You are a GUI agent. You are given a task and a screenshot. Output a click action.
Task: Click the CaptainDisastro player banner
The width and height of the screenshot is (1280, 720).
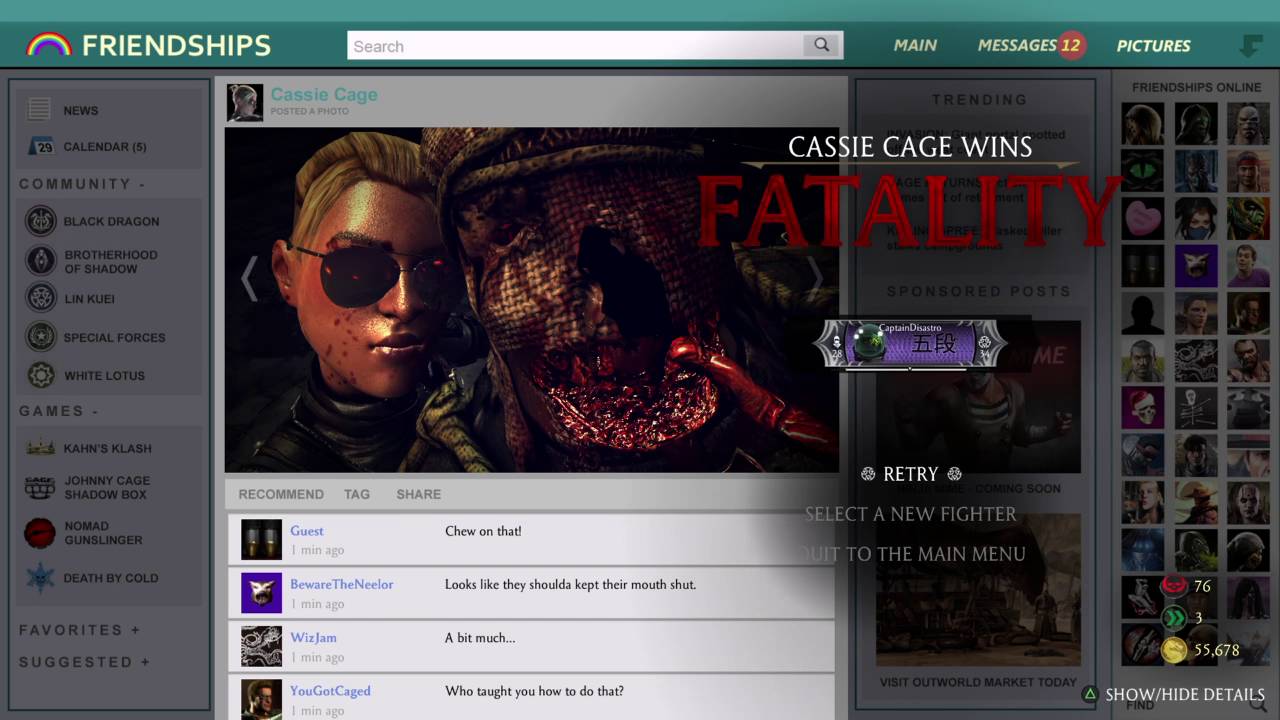(910, 344)
